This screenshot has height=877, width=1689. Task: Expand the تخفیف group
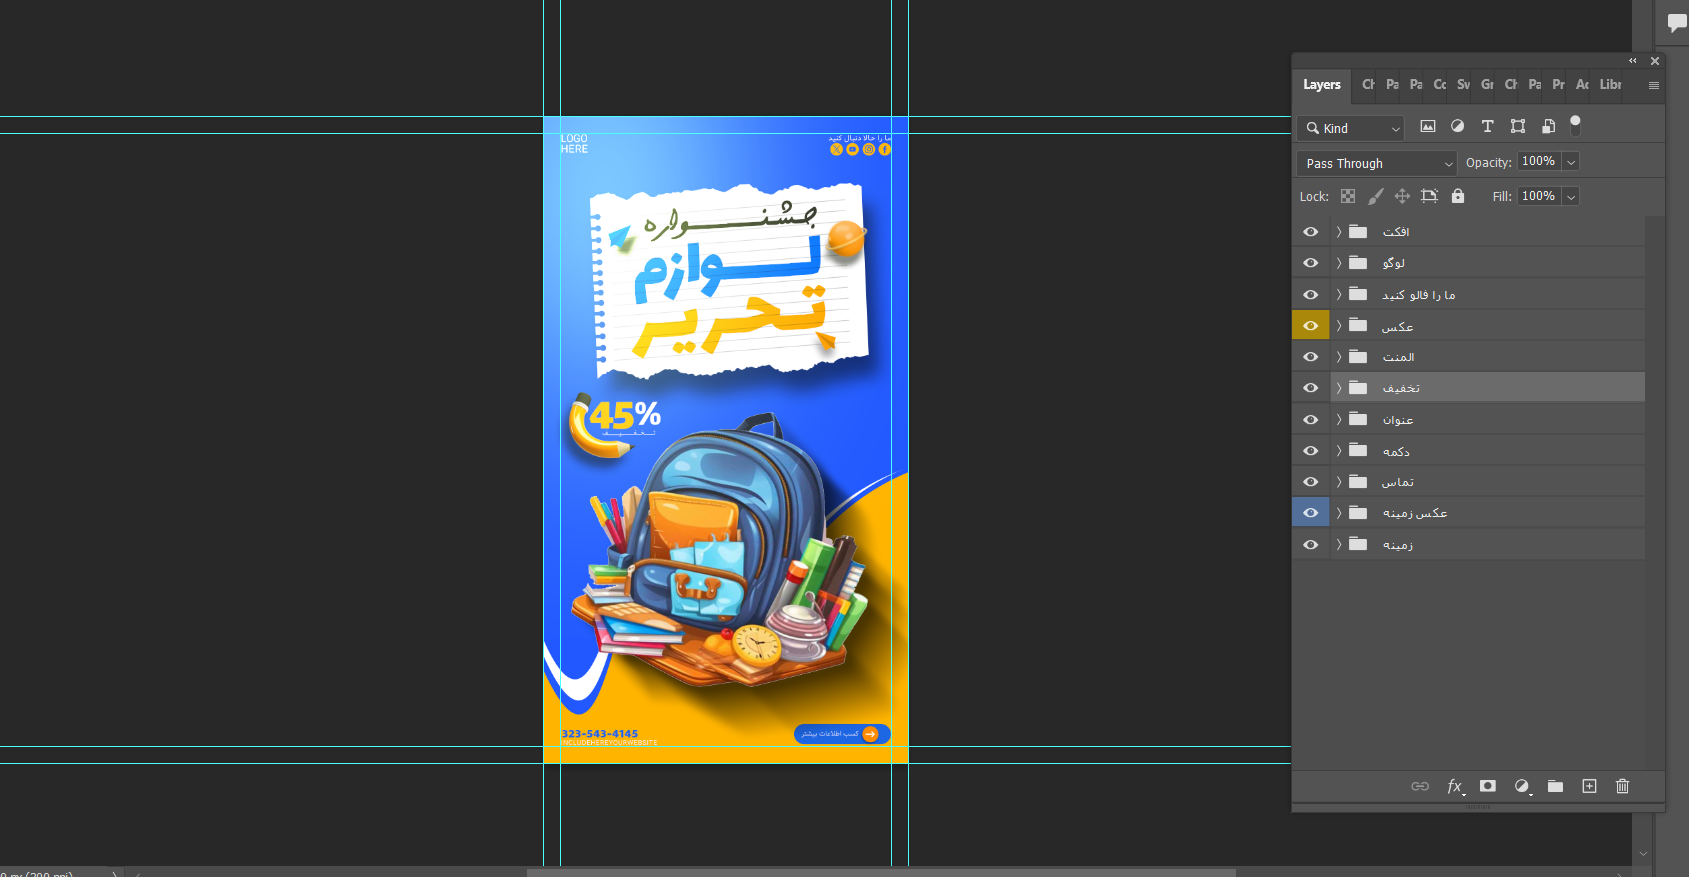click(1339, 388)
